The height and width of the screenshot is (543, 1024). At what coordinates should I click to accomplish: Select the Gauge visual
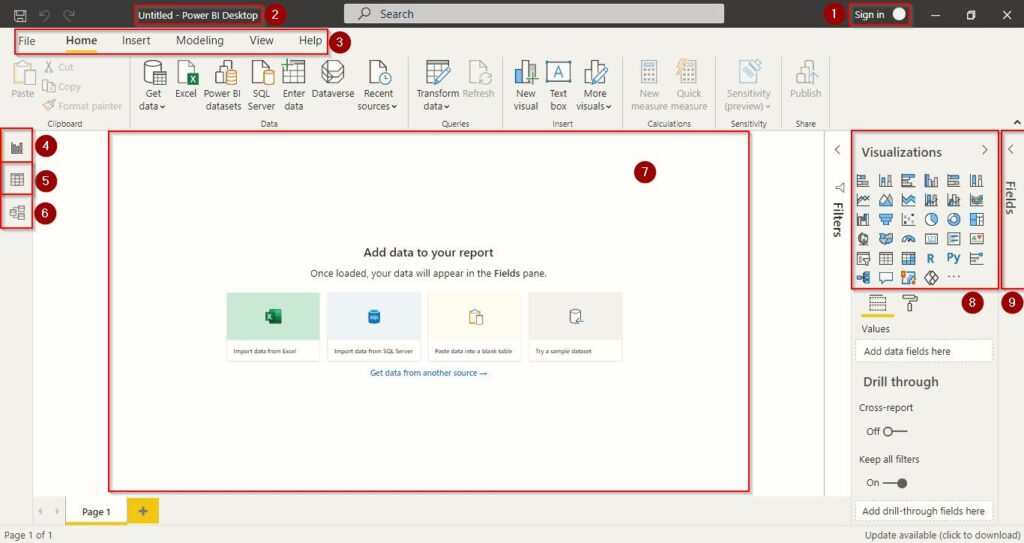(908, 239)
